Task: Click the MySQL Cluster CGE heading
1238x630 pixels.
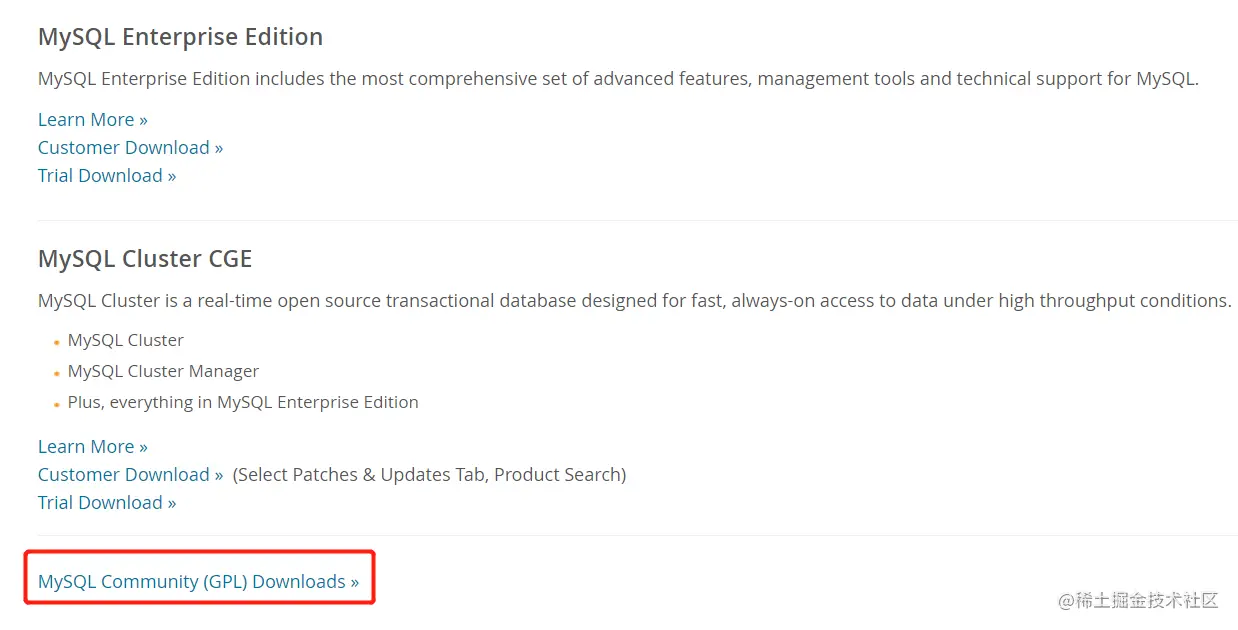Action: tap(145, 259)
